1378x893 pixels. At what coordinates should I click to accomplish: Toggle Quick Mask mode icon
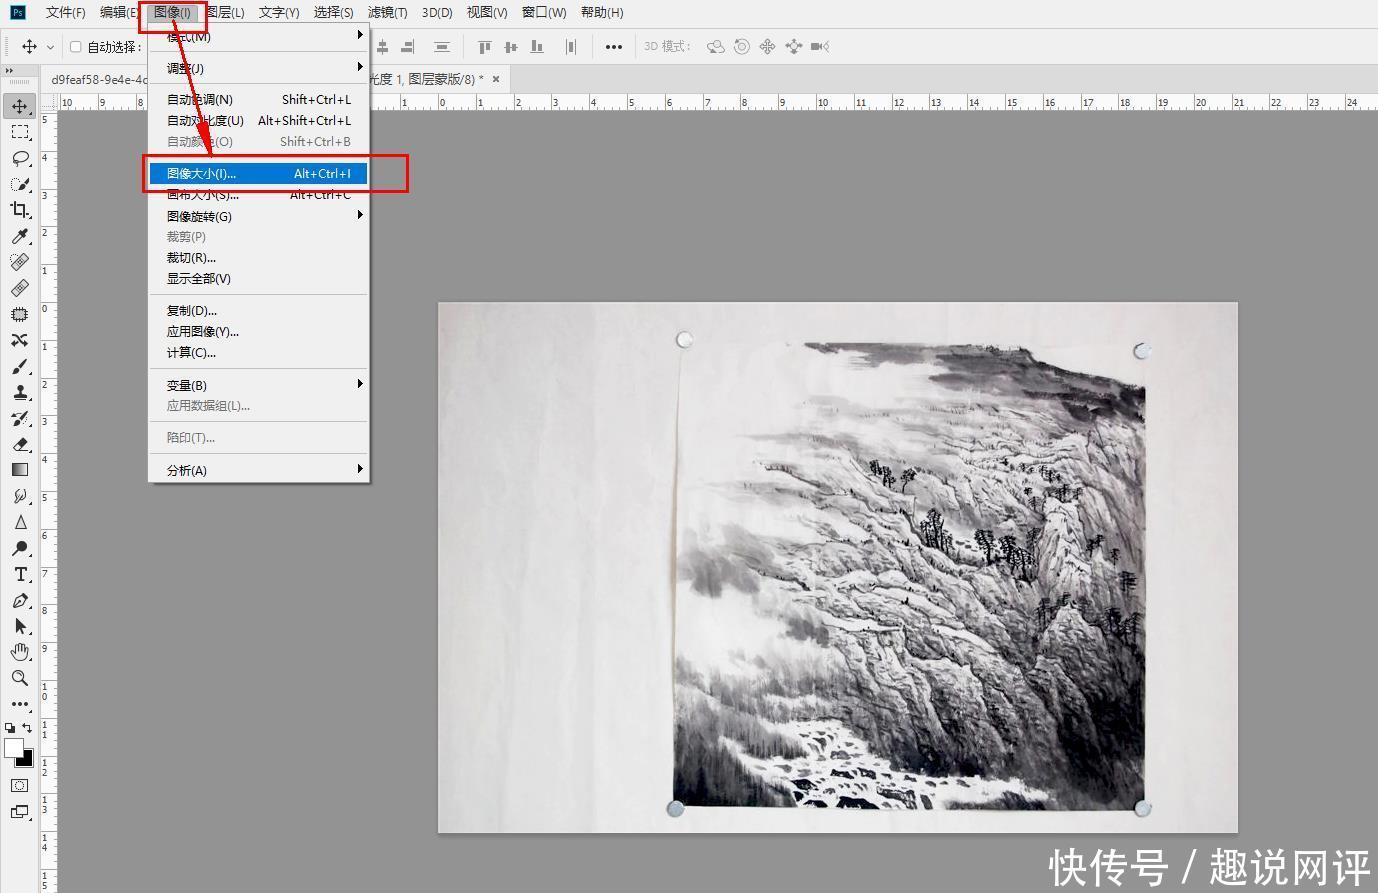coord(19,786)
